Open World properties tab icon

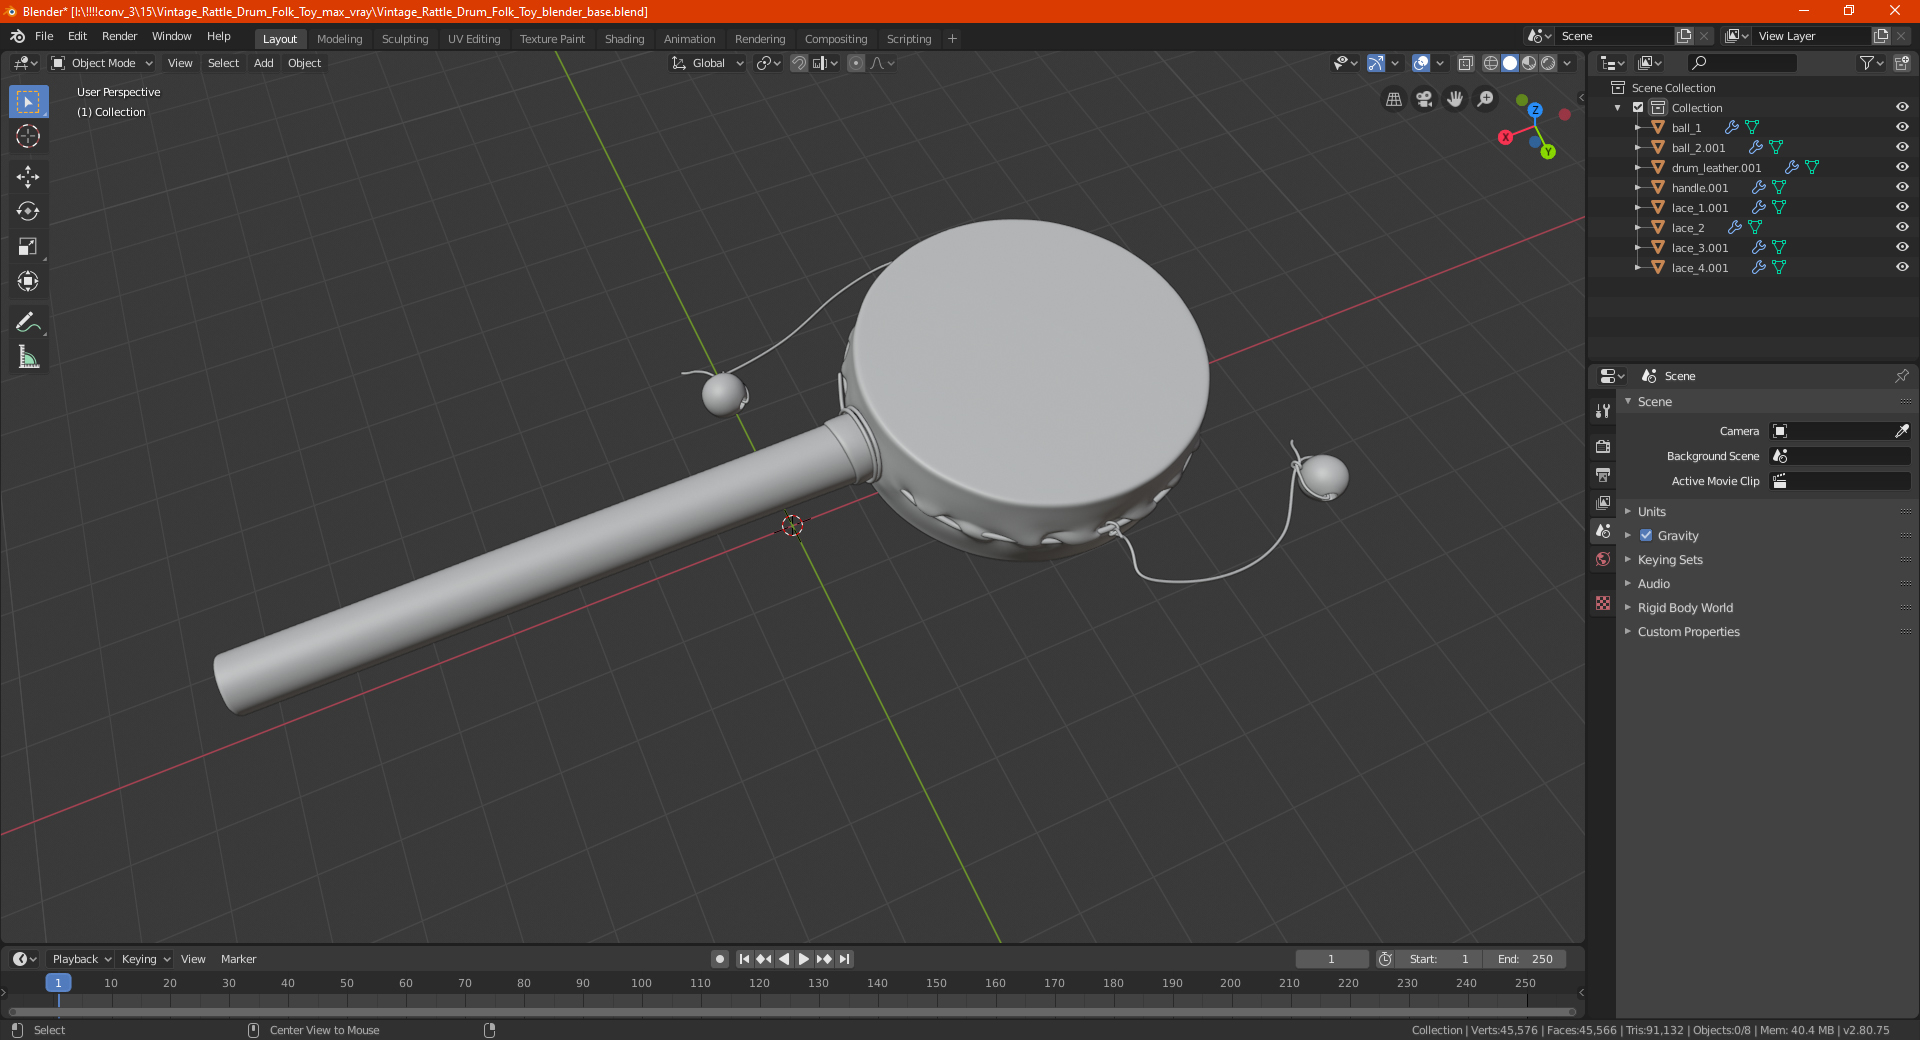click(x=1603, y=559)
